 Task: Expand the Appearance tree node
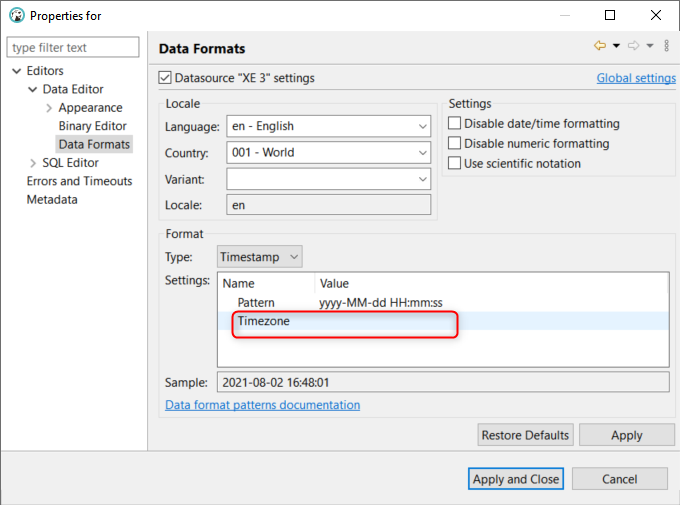(49, 108)
